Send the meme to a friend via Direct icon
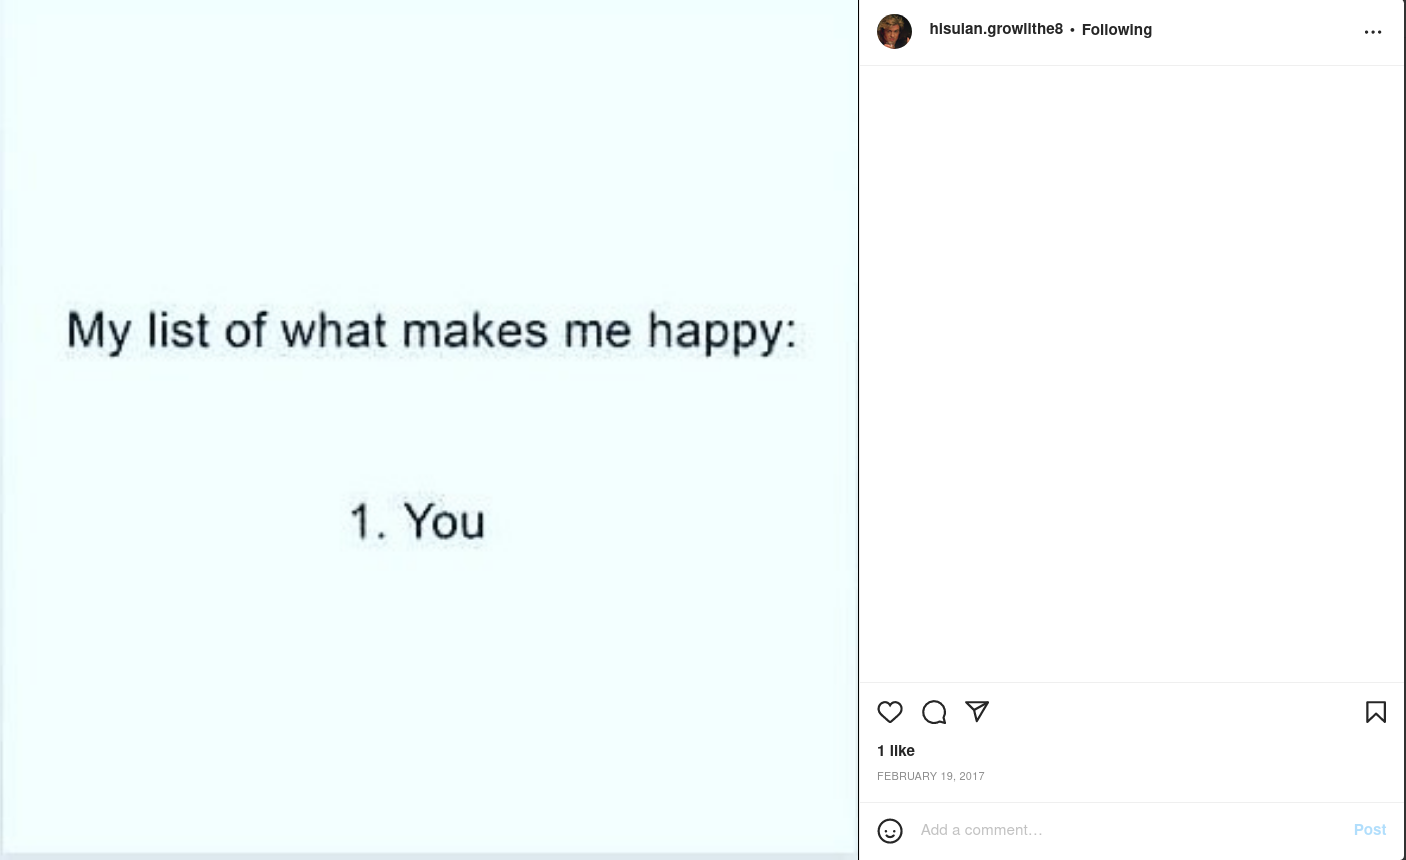 977,712
